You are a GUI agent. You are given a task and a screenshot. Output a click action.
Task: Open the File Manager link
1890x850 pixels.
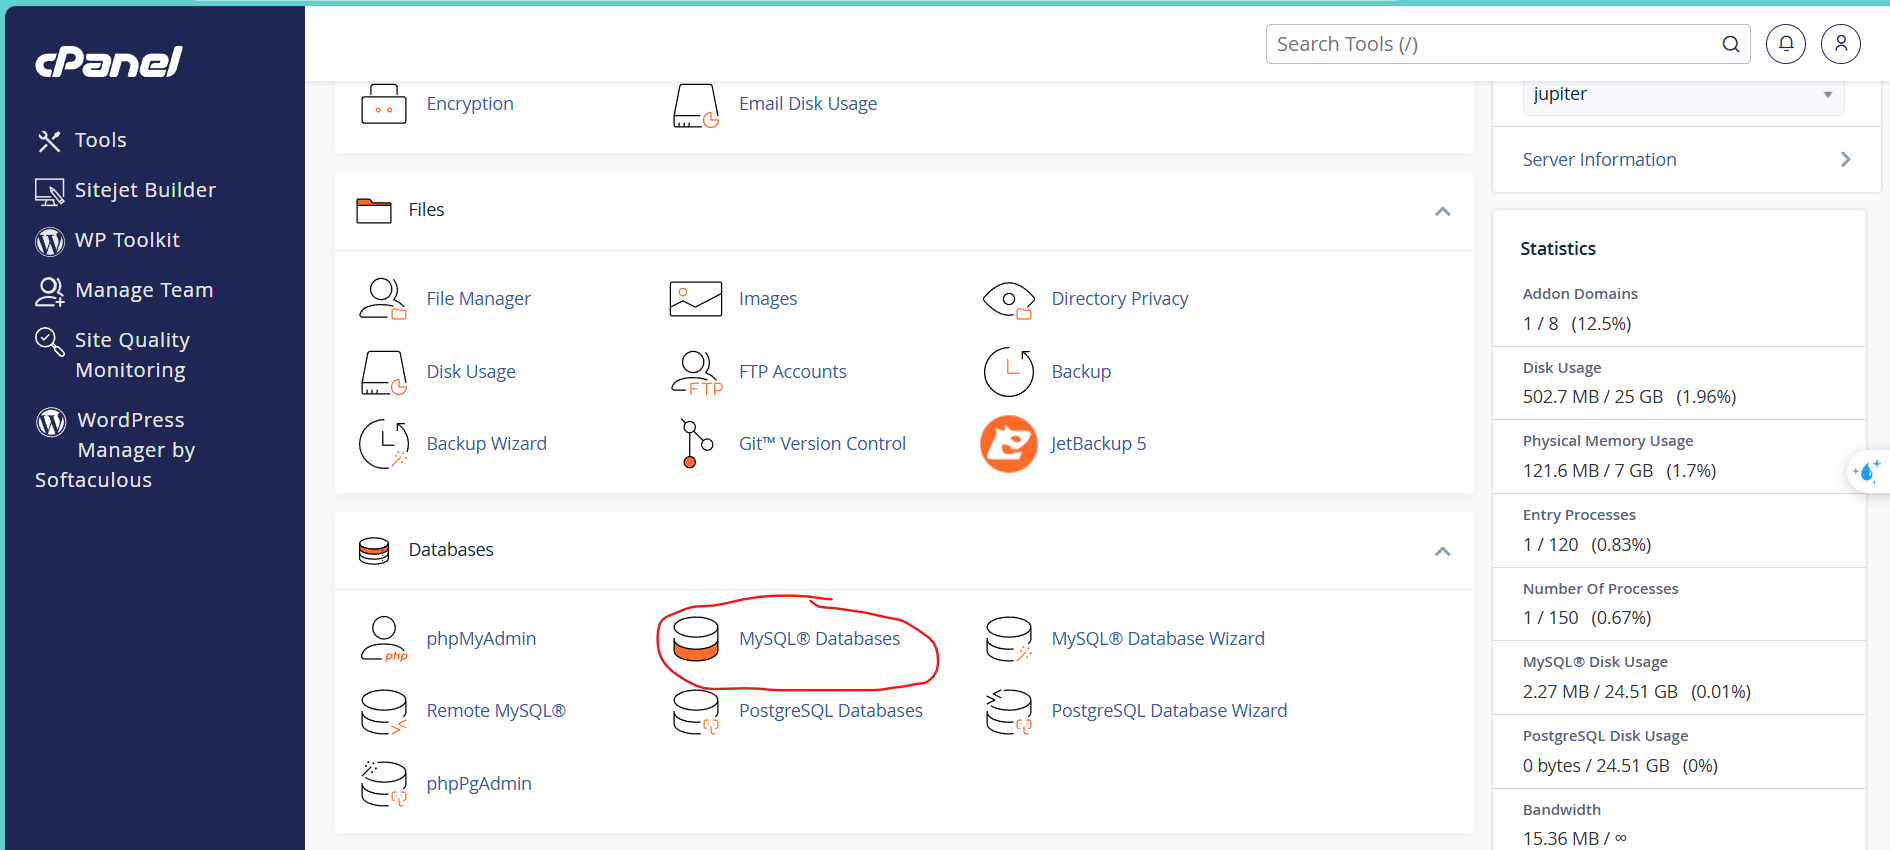click(478, 299)
